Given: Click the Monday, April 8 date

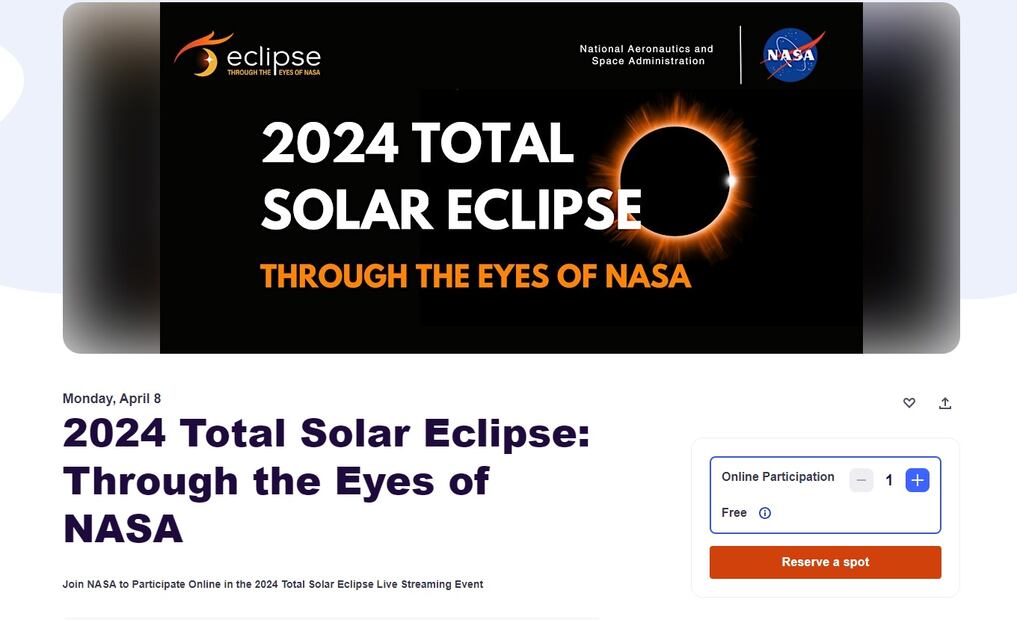Looking at the screenshot, I should [x=112, y=398].
